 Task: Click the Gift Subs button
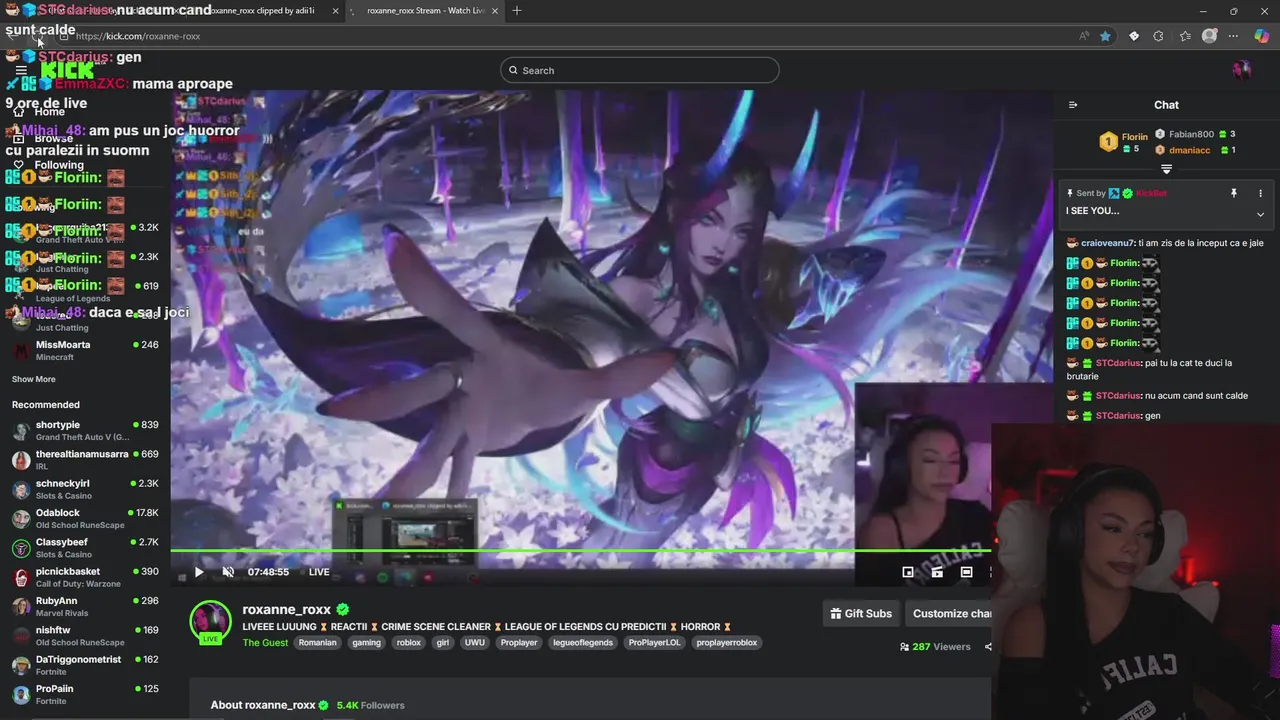(861, 613)
